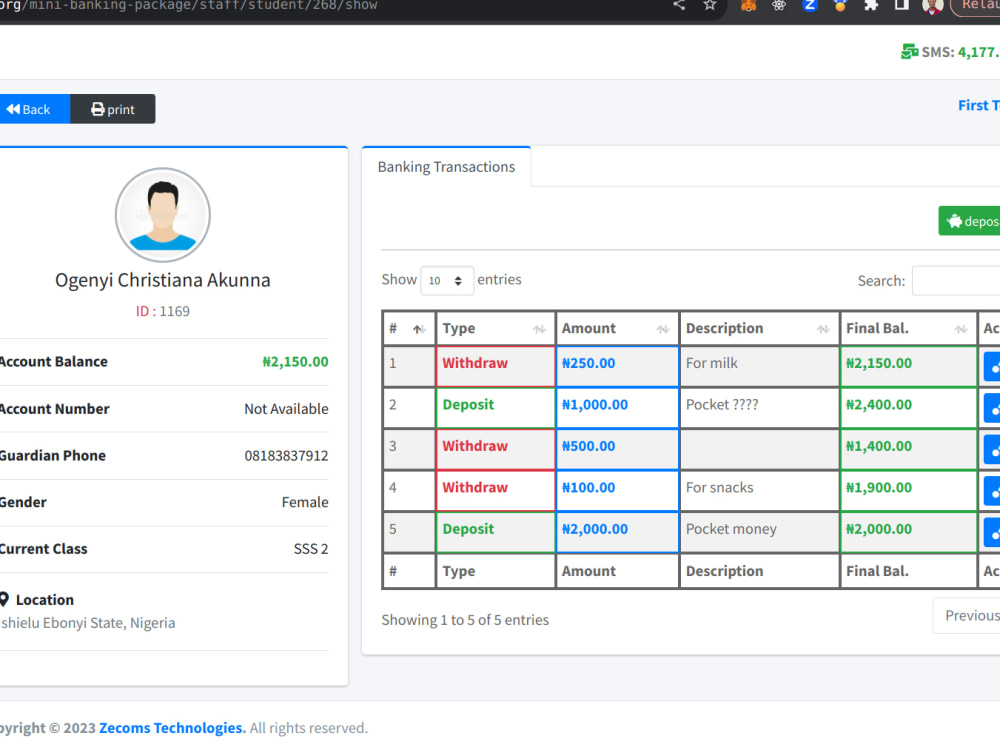
Task: Bookmark this page with the star icon
Action: tap(709, 5)
